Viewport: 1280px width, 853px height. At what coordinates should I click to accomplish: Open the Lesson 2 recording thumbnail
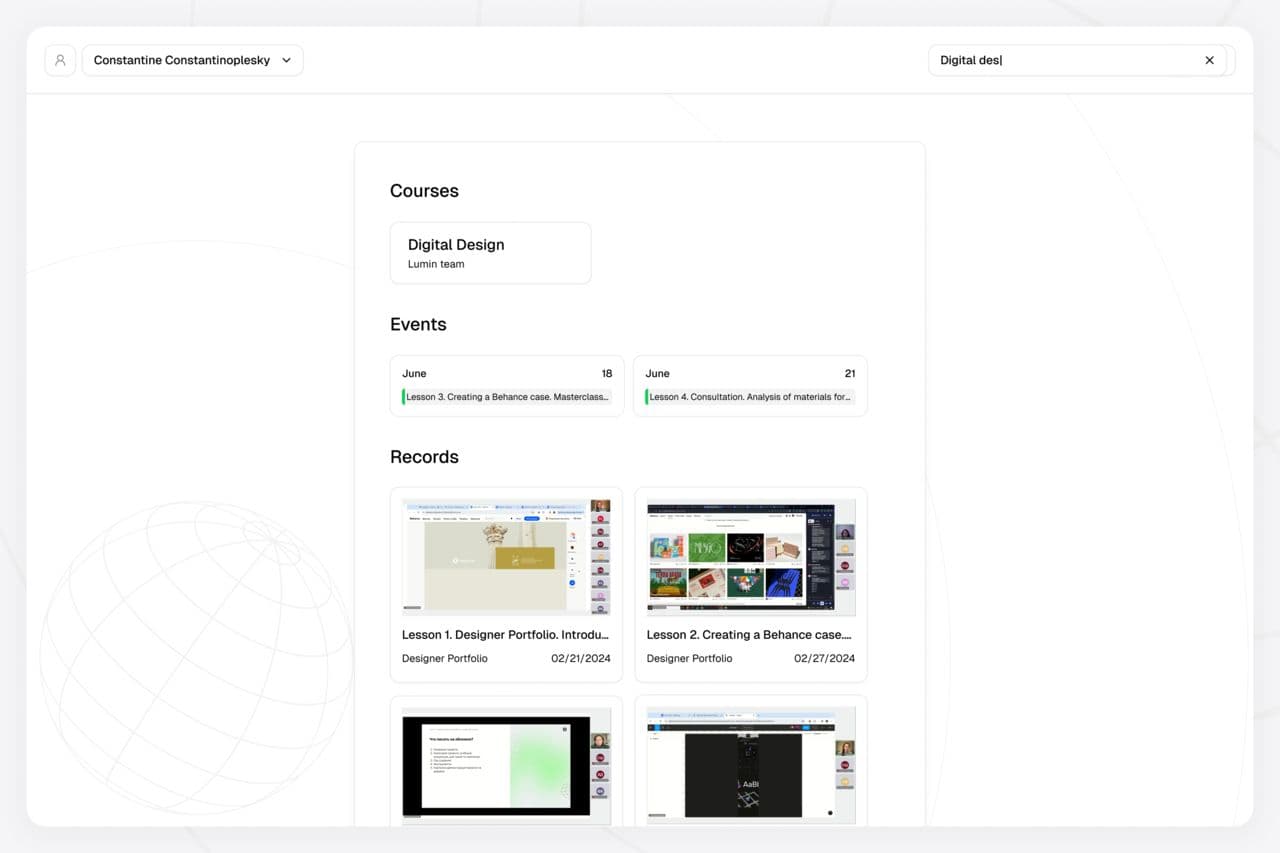(x=750, y=555)
